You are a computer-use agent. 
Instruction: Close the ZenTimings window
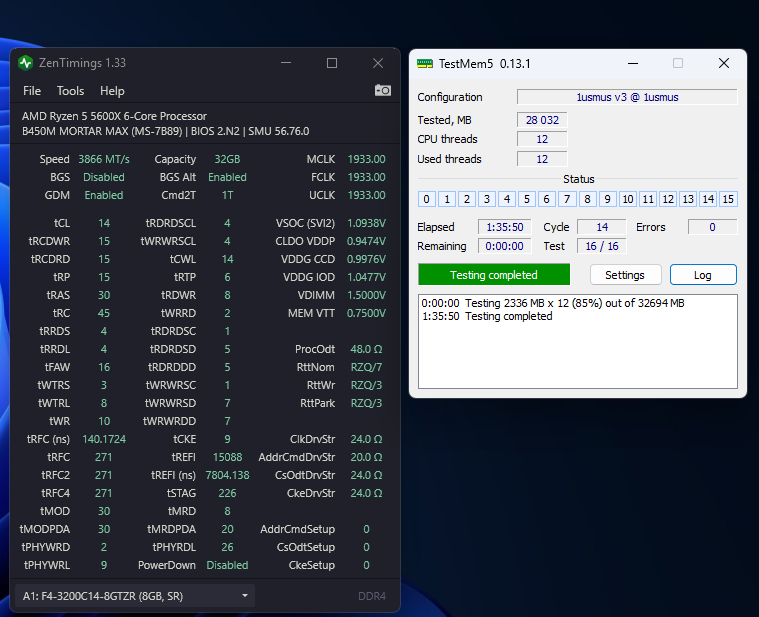[378, 63]
